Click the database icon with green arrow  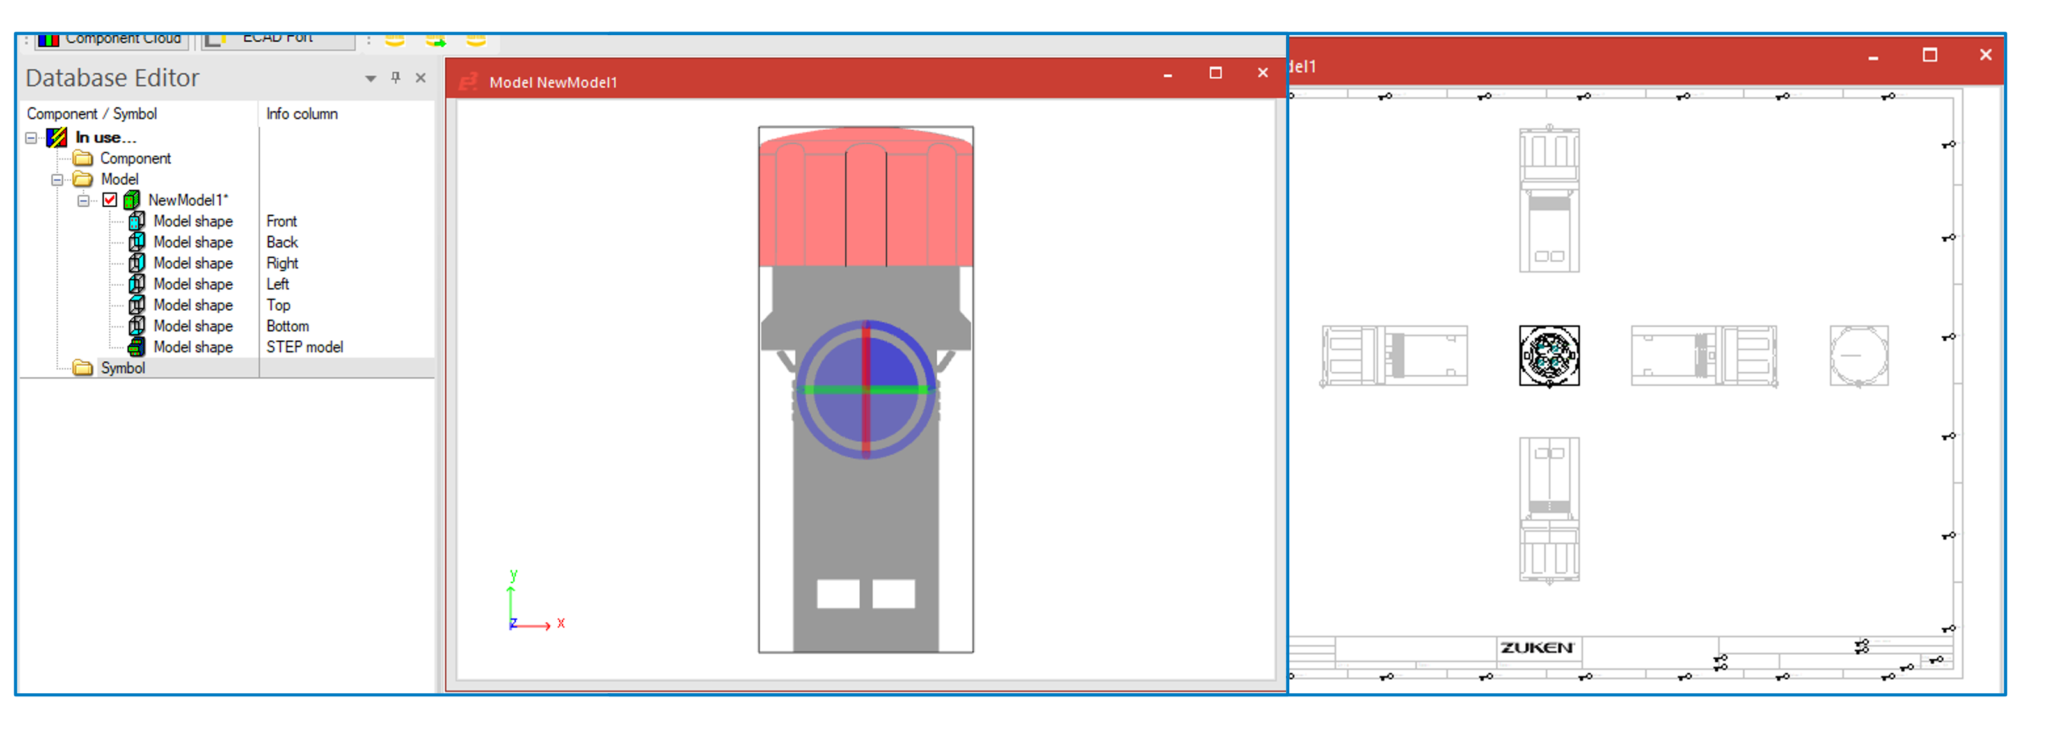pos(435,40)
